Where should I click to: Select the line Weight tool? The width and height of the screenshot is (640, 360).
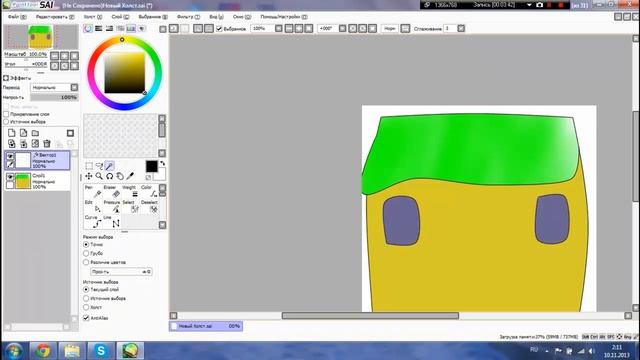coord(131,192)
